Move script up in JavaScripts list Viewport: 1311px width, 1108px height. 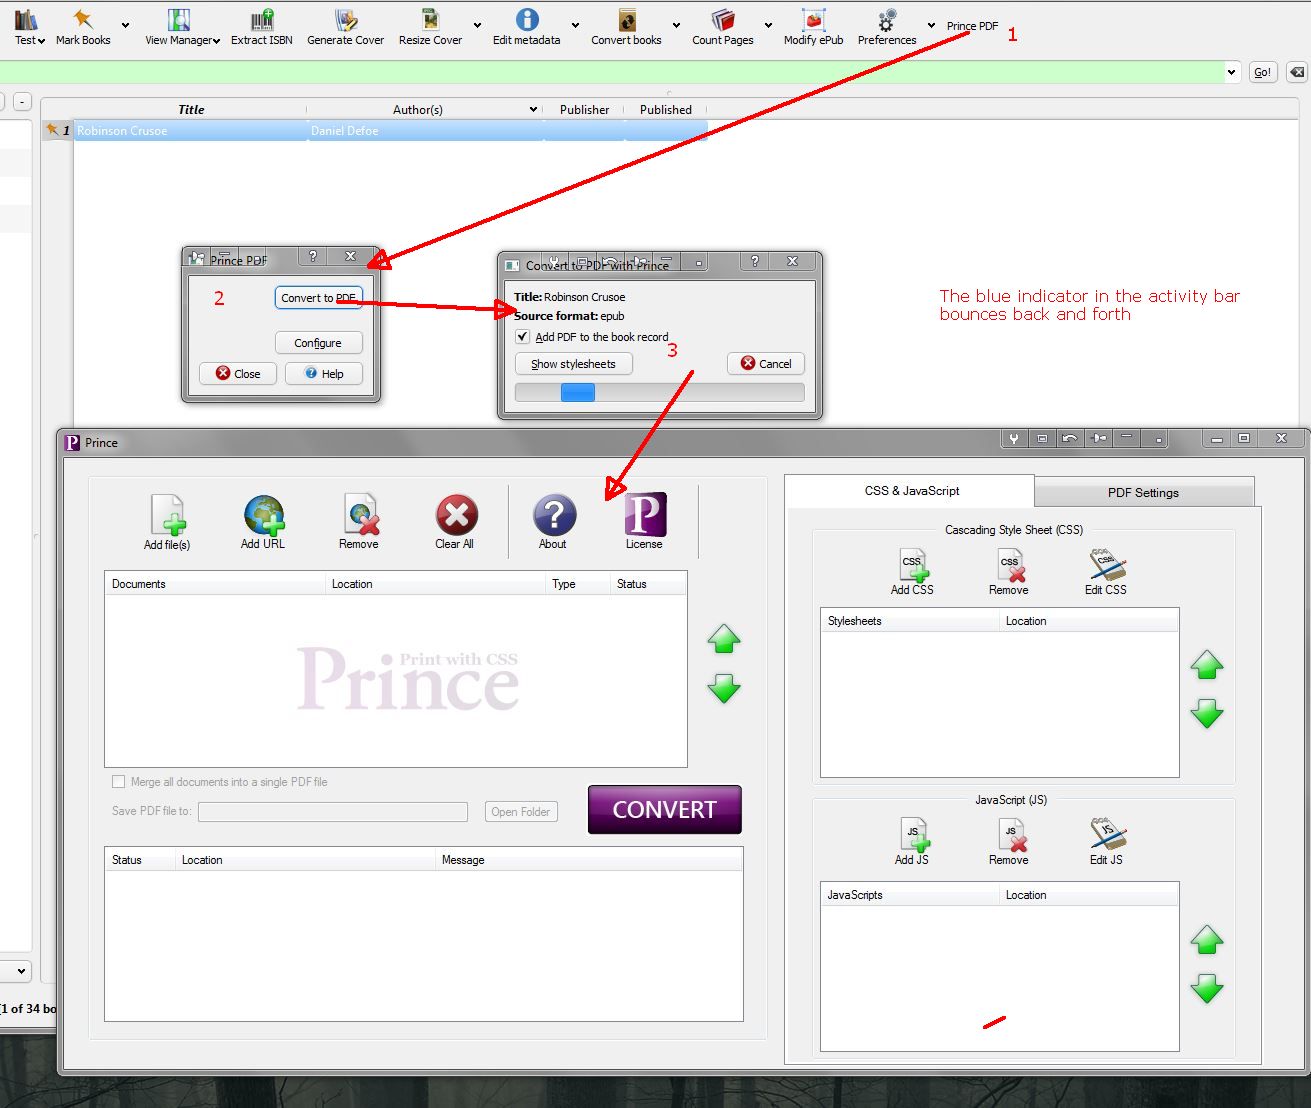(x=1207, y=940)
